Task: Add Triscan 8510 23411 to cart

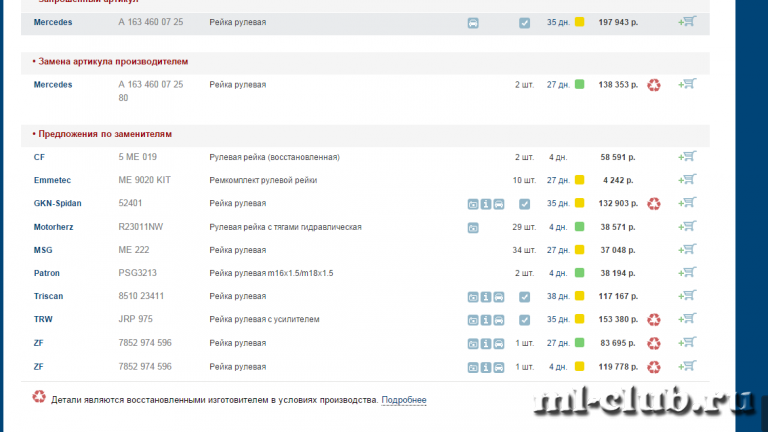Action: pyautogui.click(x=687, y=295)
